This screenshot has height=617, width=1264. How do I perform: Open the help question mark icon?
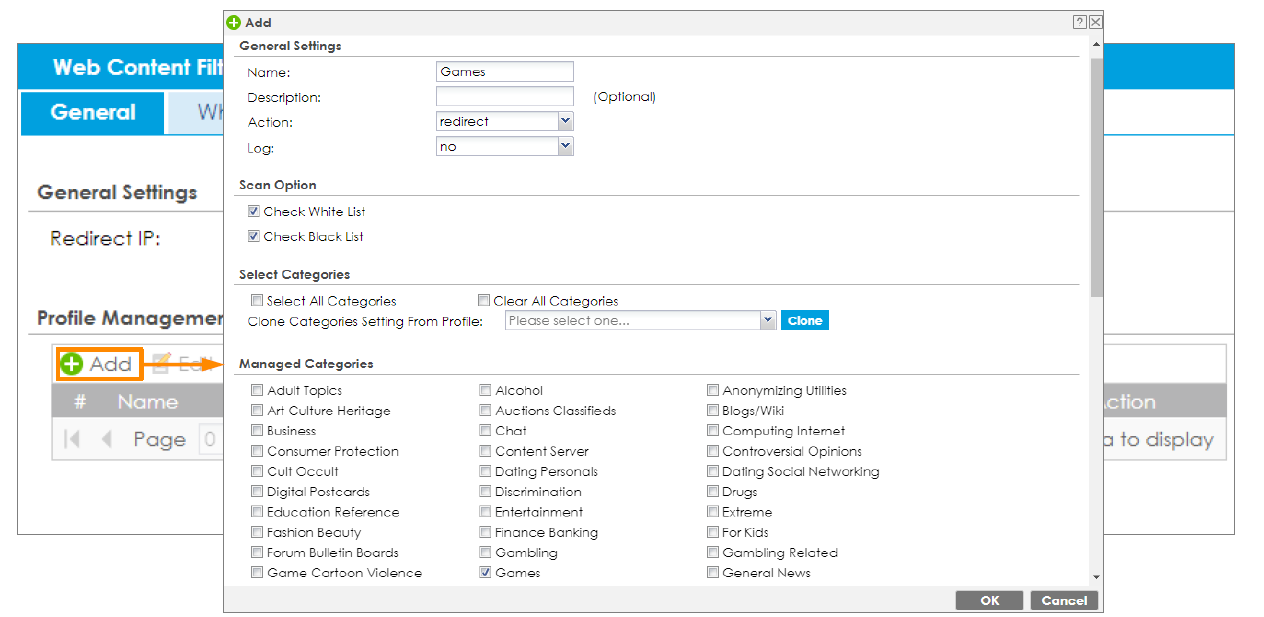(1079, 21)
